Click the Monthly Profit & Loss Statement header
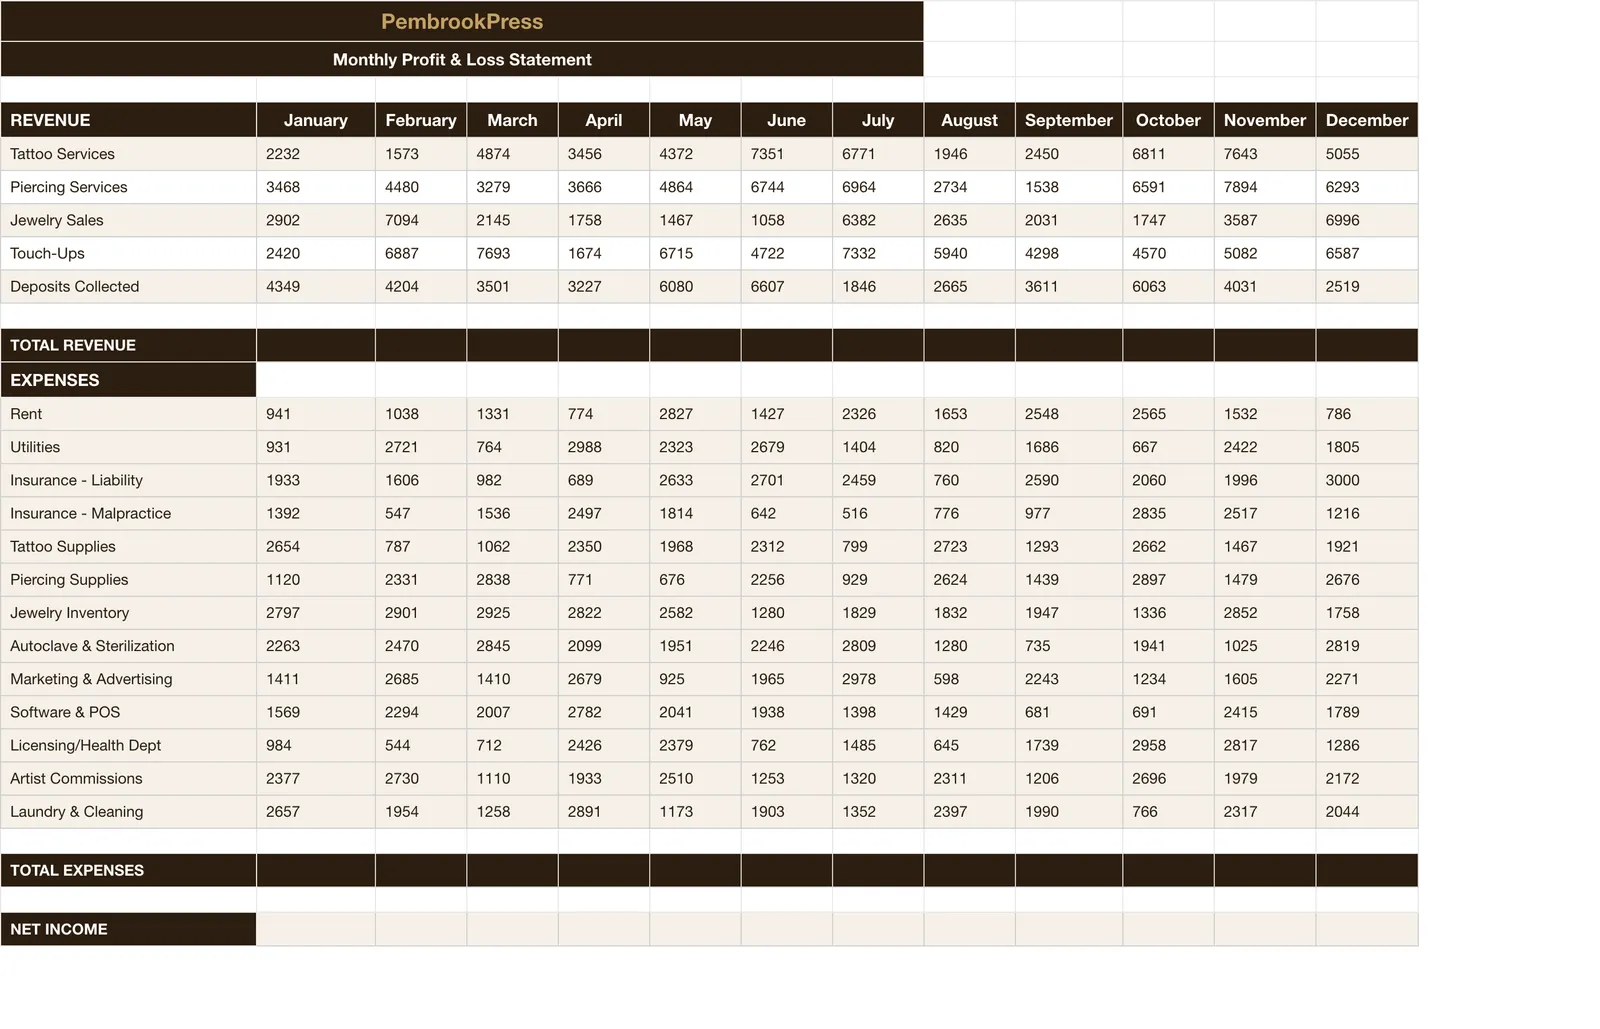Viewport: 1600px width, 1029px height. point(462,59)
